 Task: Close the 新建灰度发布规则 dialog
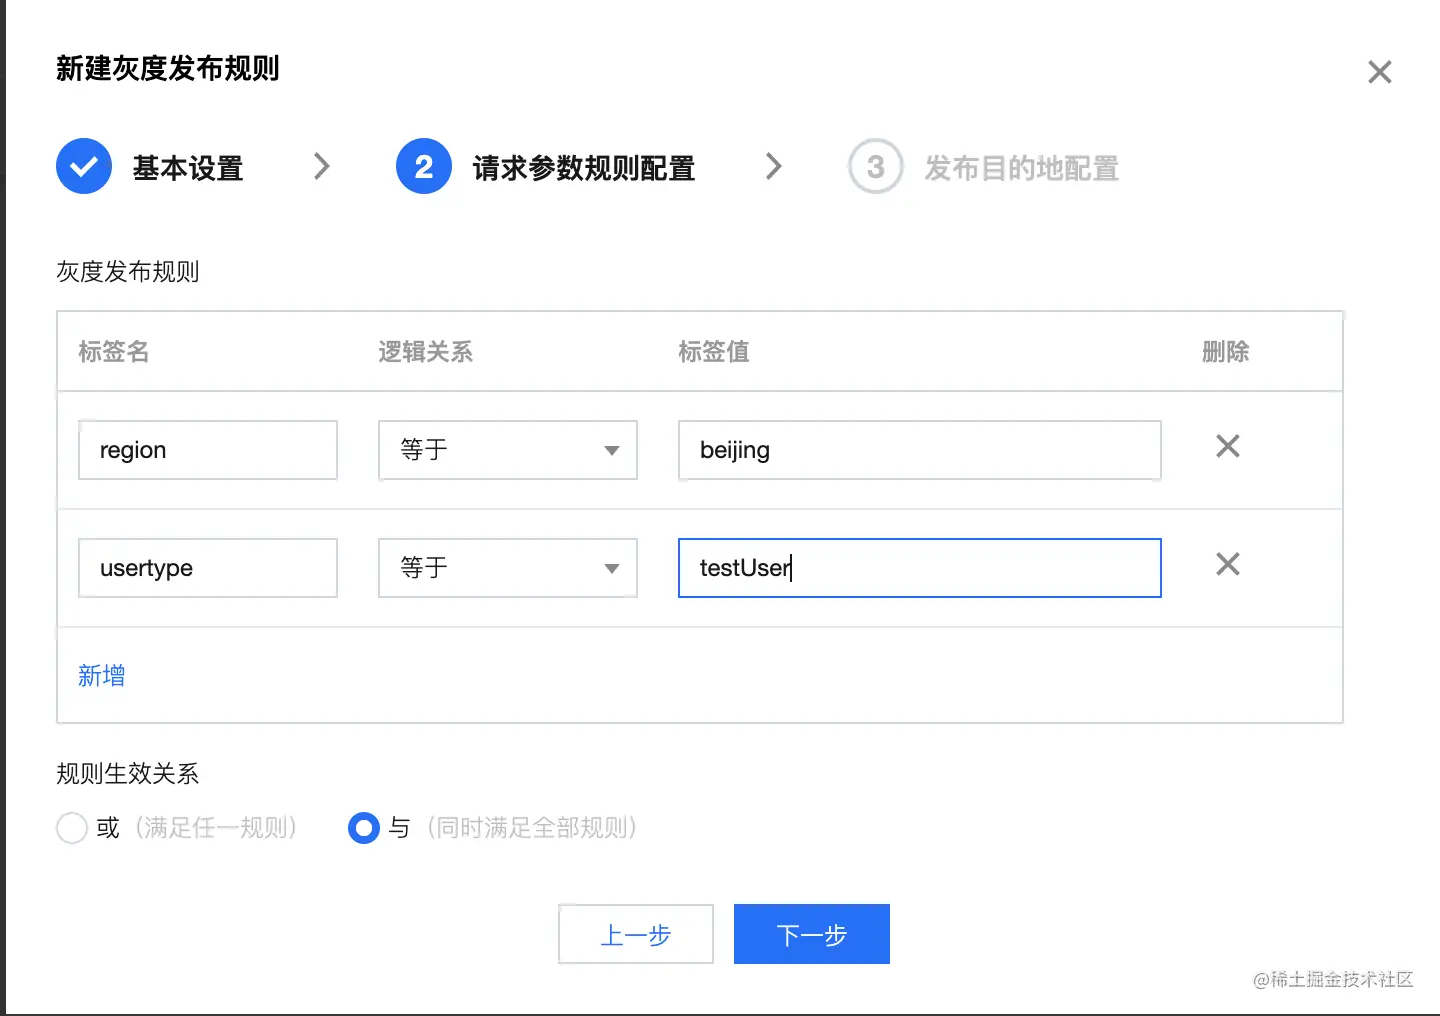[1380, 71]
